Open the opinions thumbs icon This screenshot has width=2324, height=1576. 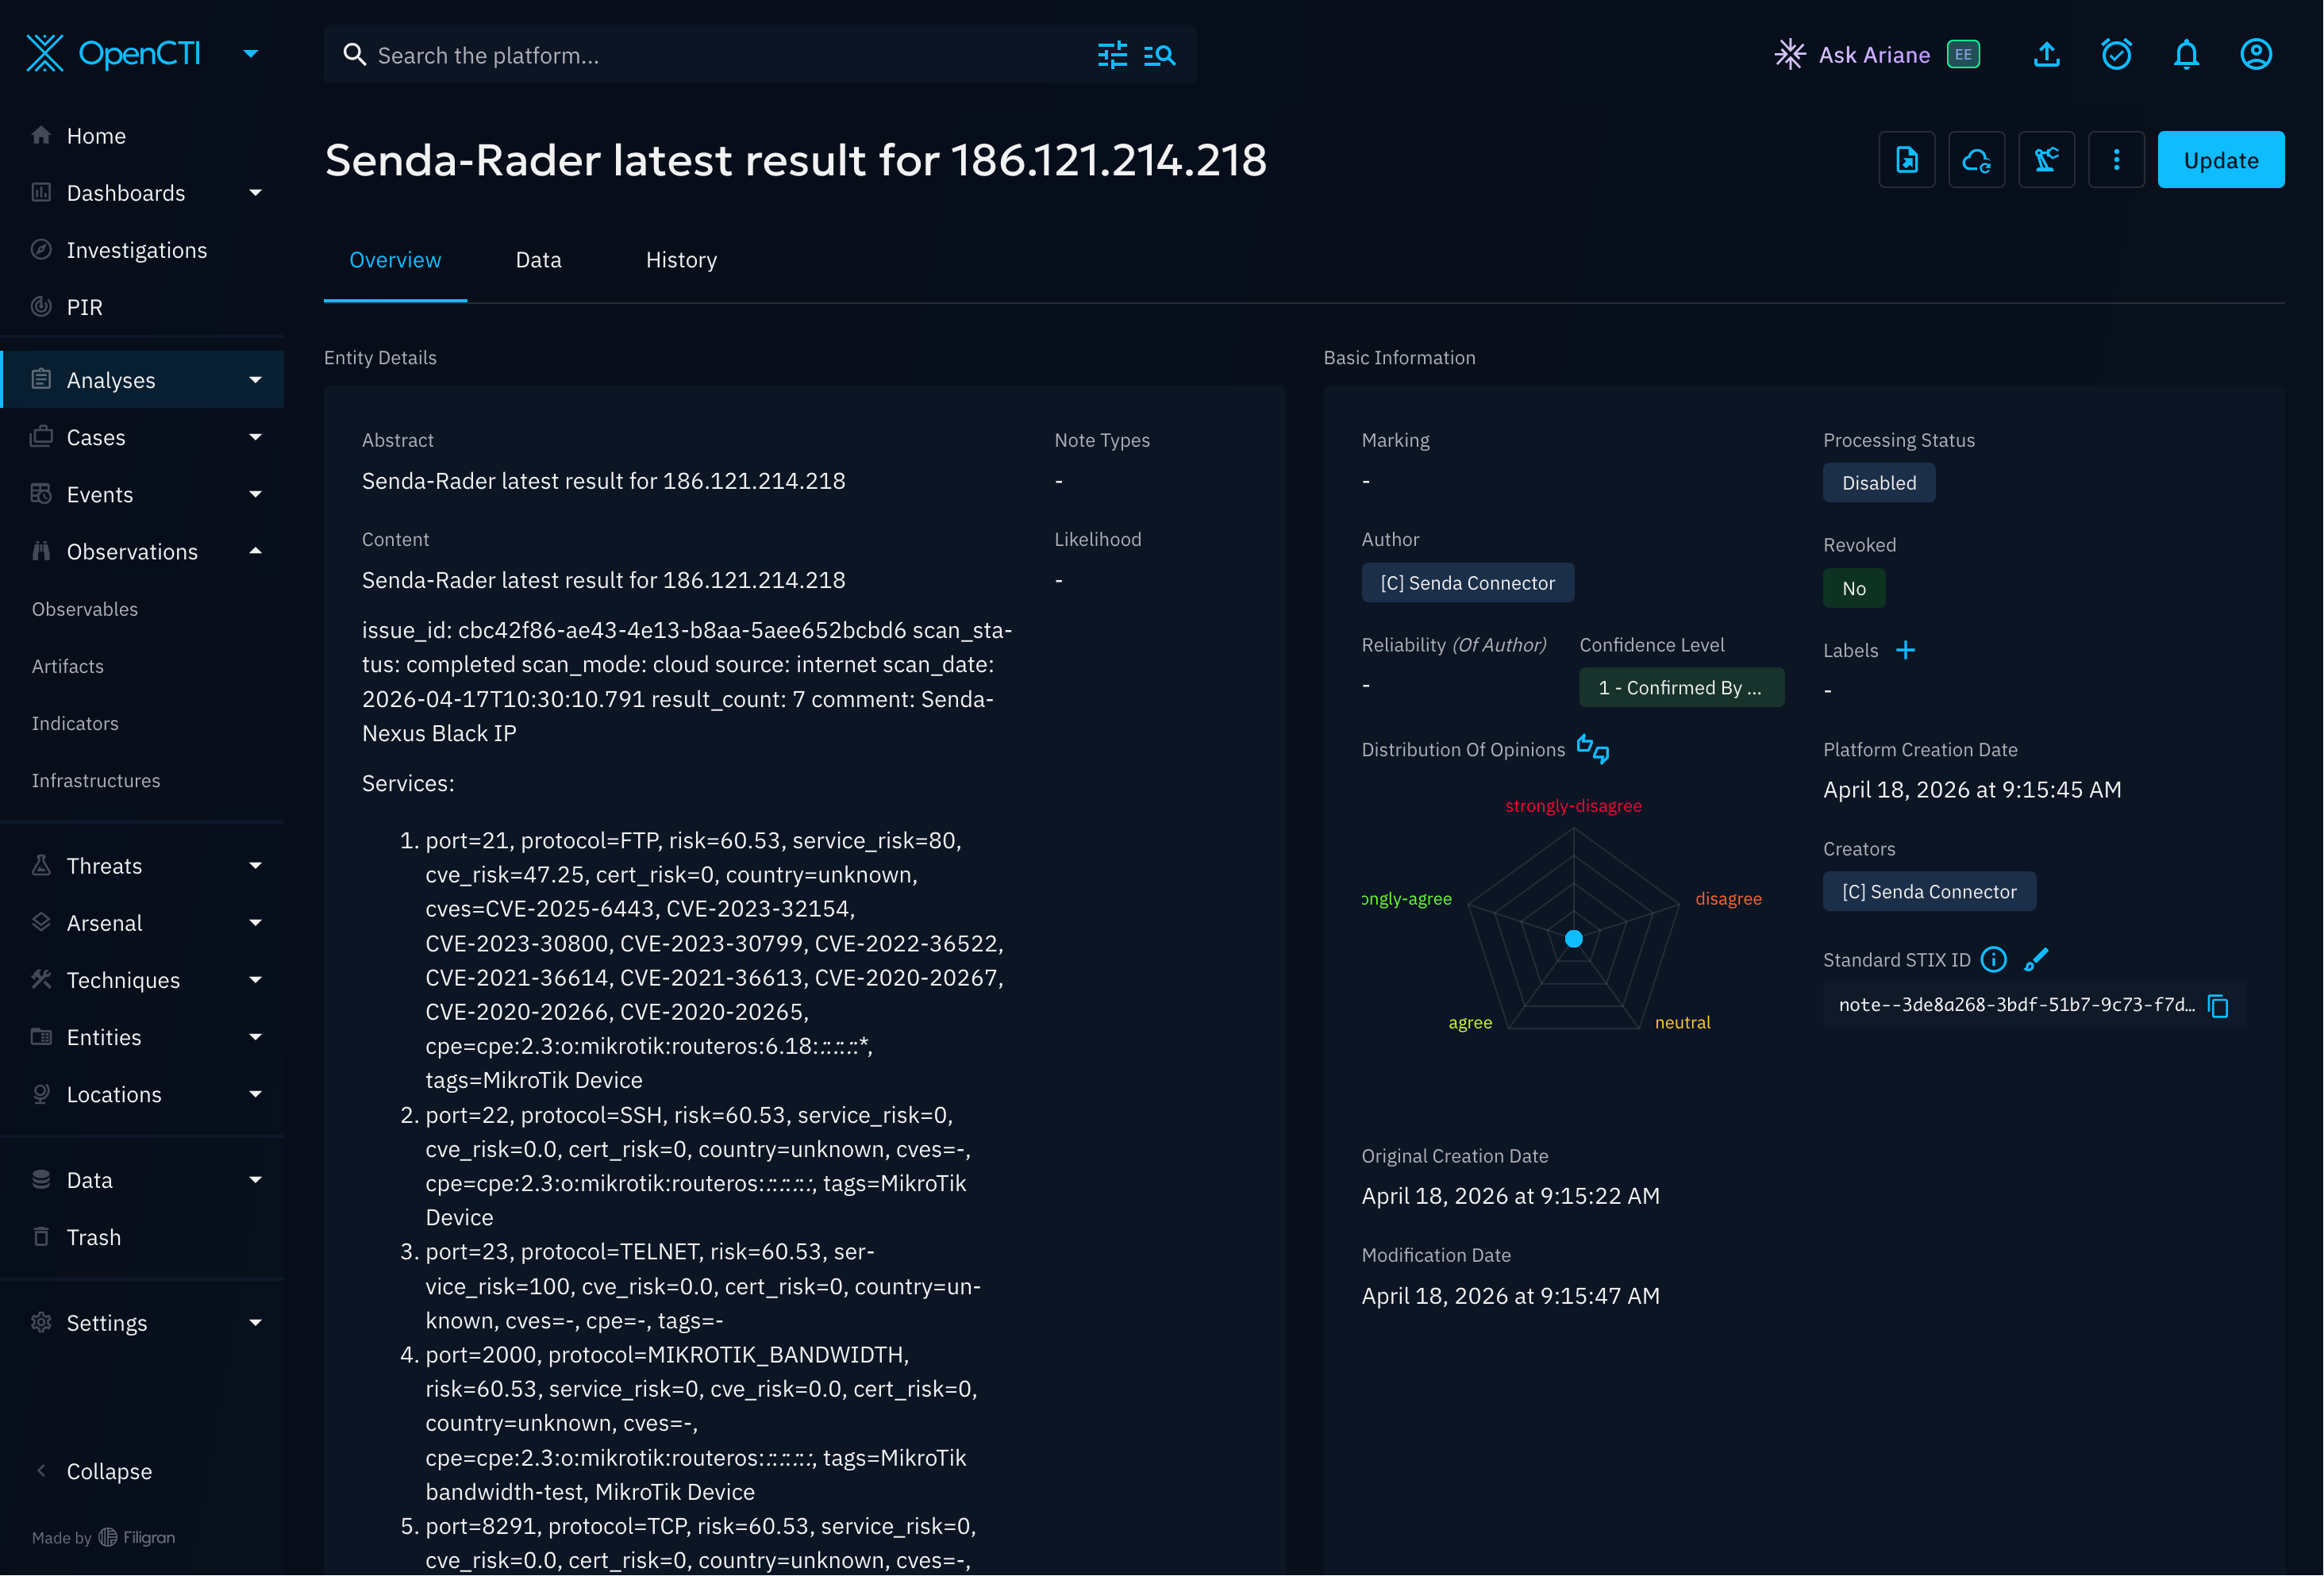[x=1593, y=749]
